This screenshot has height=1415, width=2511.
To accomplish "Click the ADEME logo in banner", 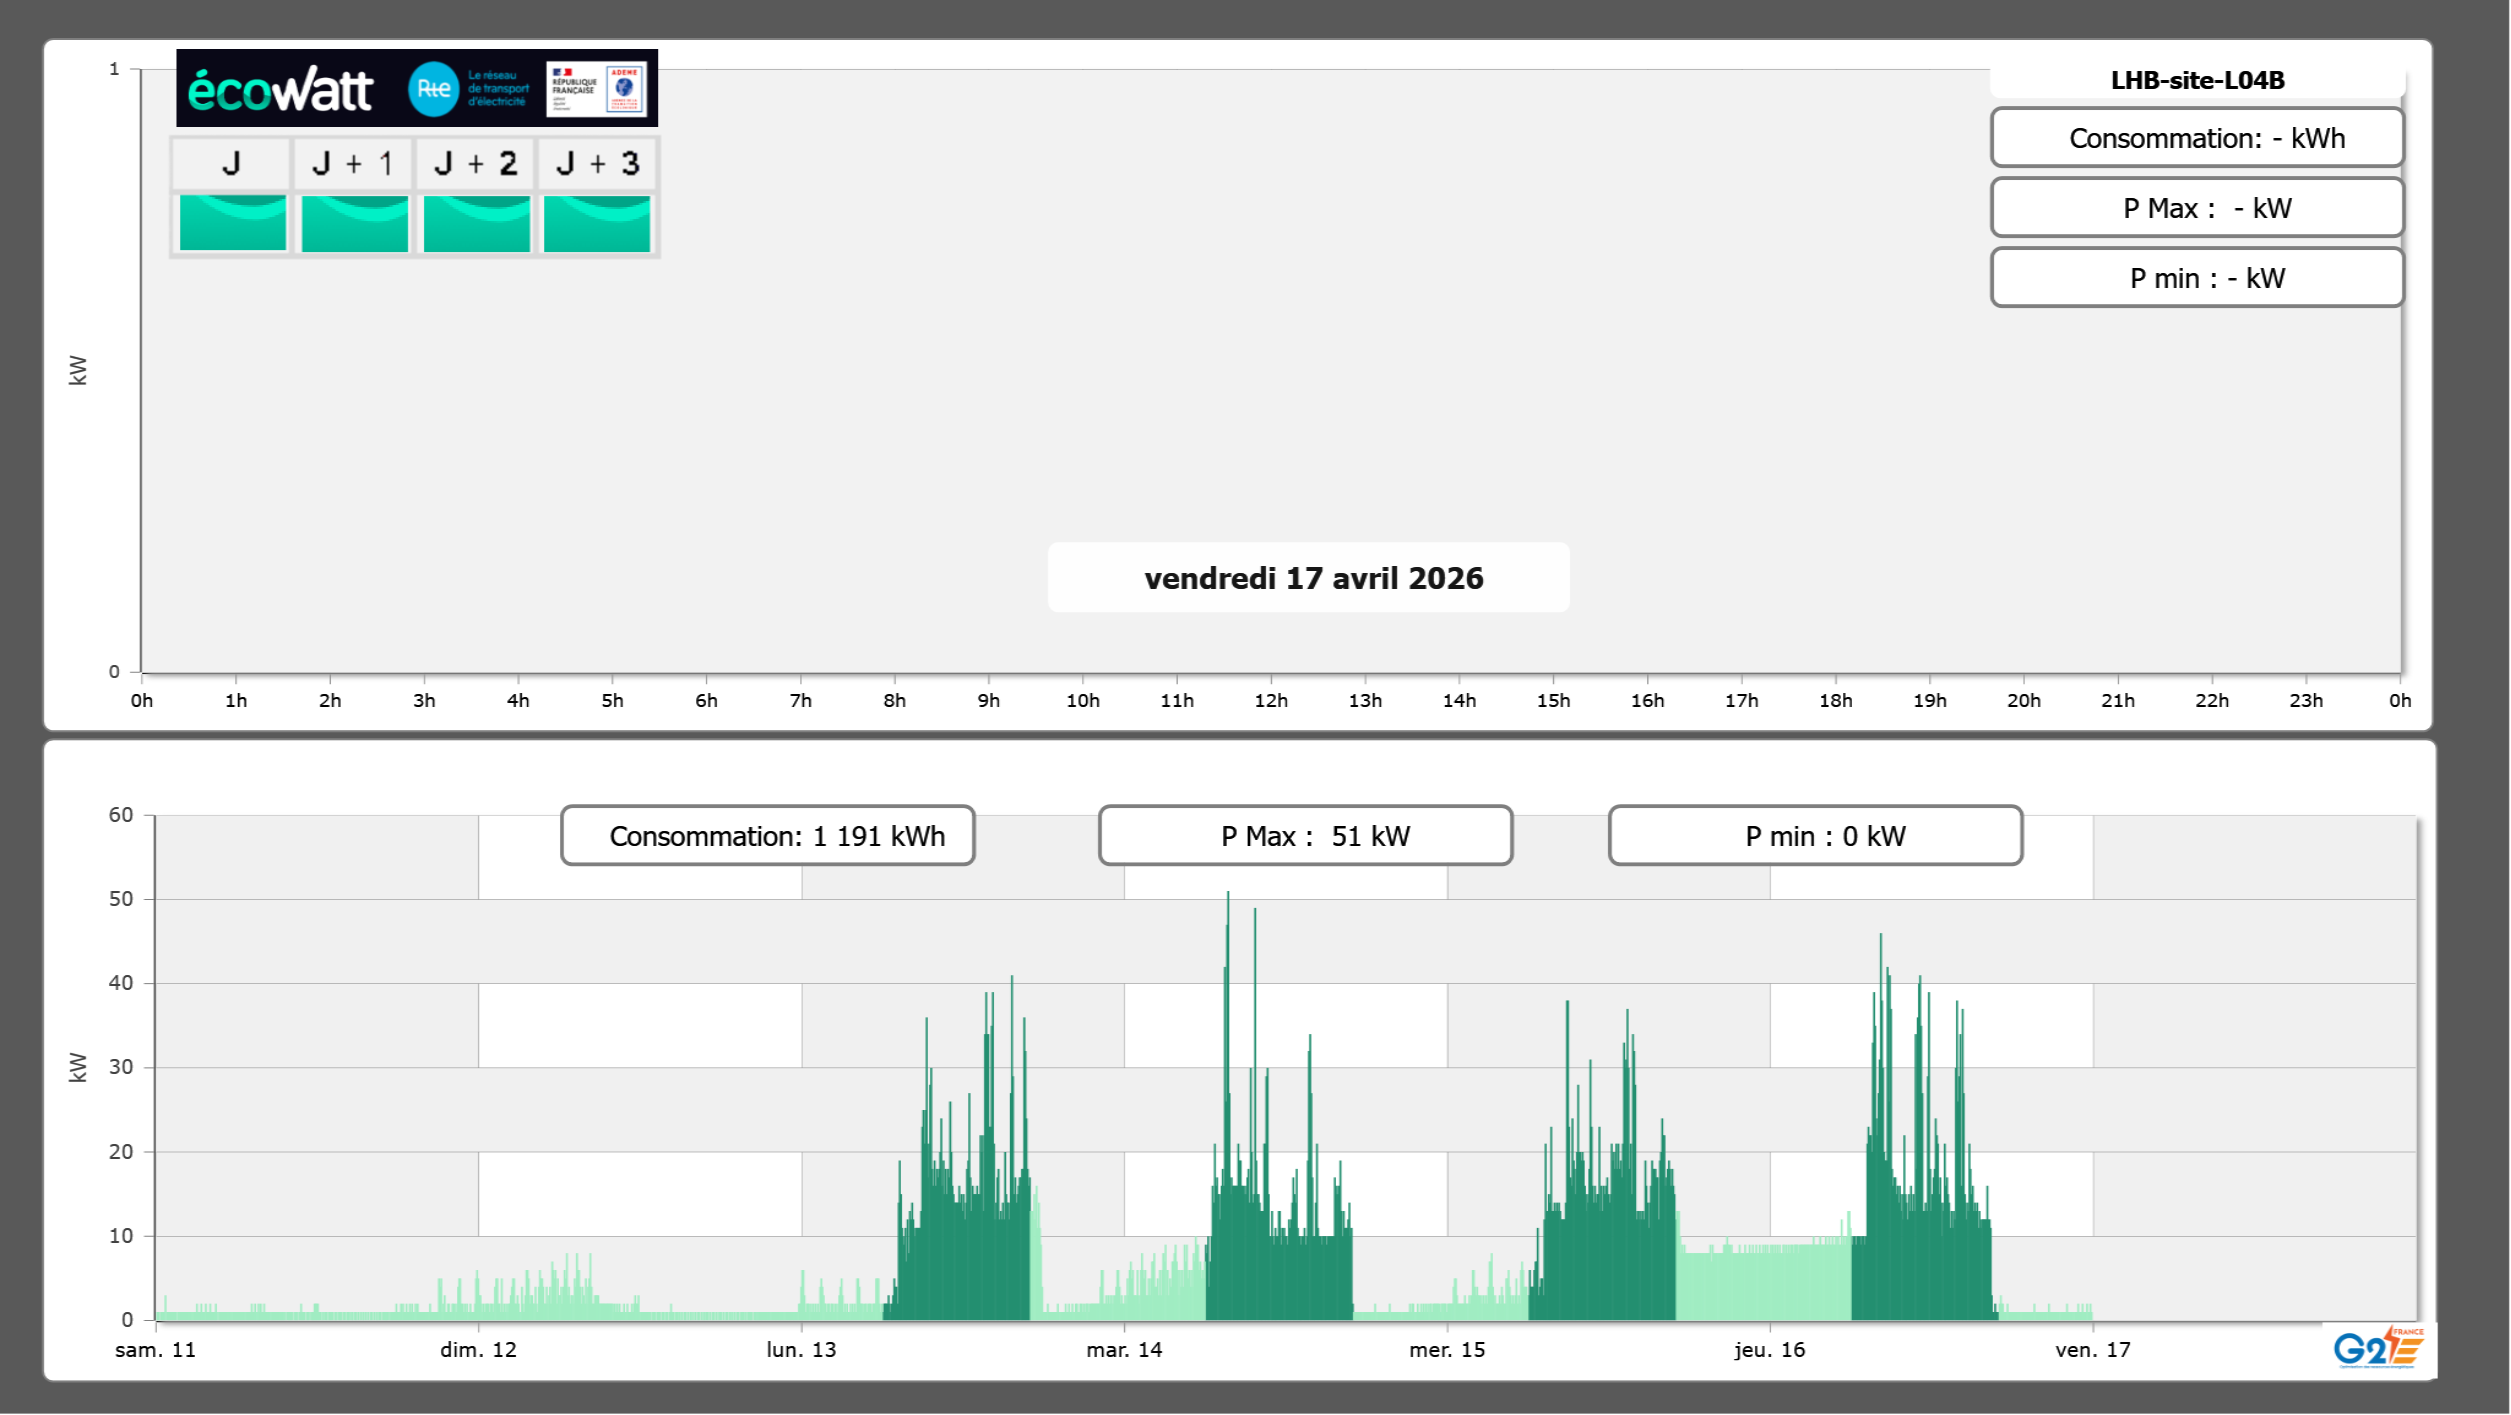I will tap(625, 89).
